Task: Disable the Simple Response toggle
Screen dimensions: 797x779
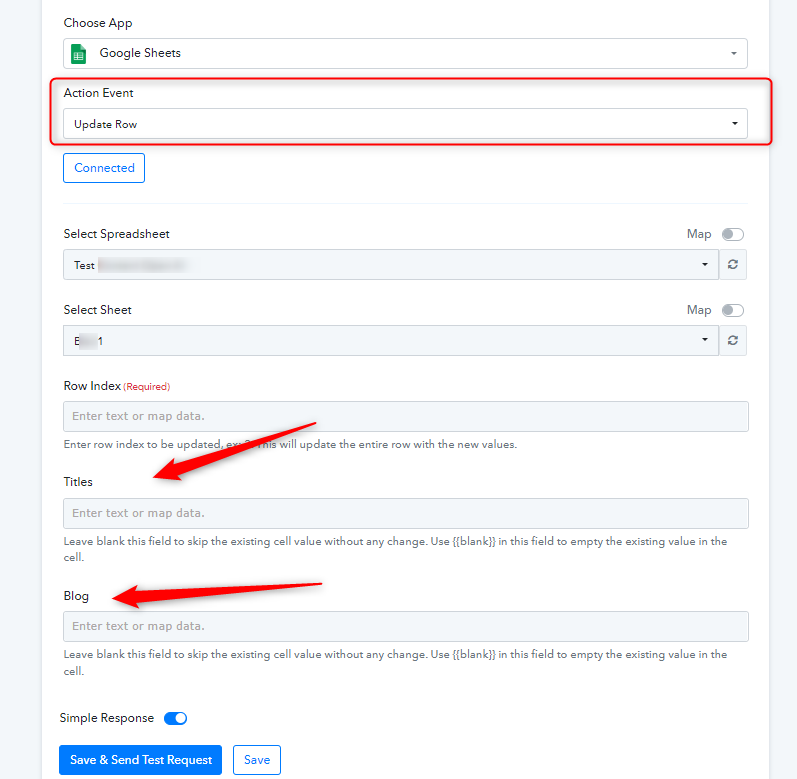Action: click(175, 718)
